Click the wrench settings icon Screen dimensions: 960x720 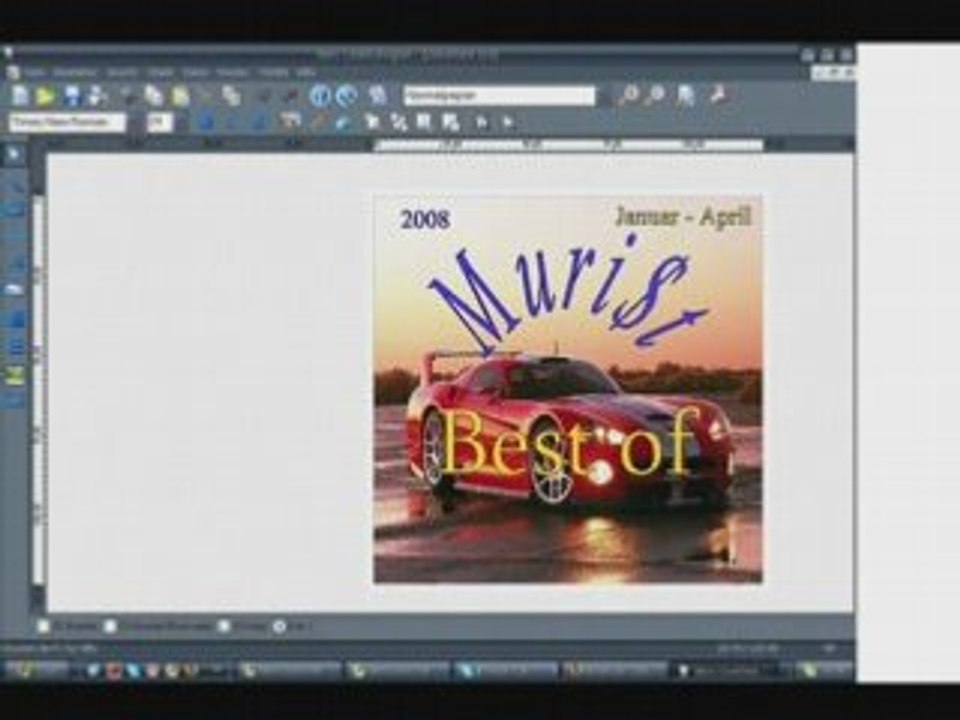click(716, 94)
